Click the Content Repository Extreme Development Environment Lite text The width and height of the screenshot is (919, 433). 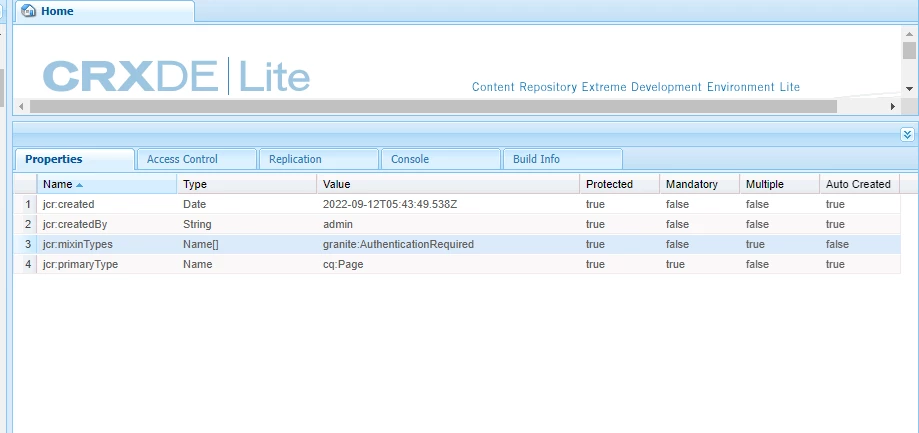636,87
